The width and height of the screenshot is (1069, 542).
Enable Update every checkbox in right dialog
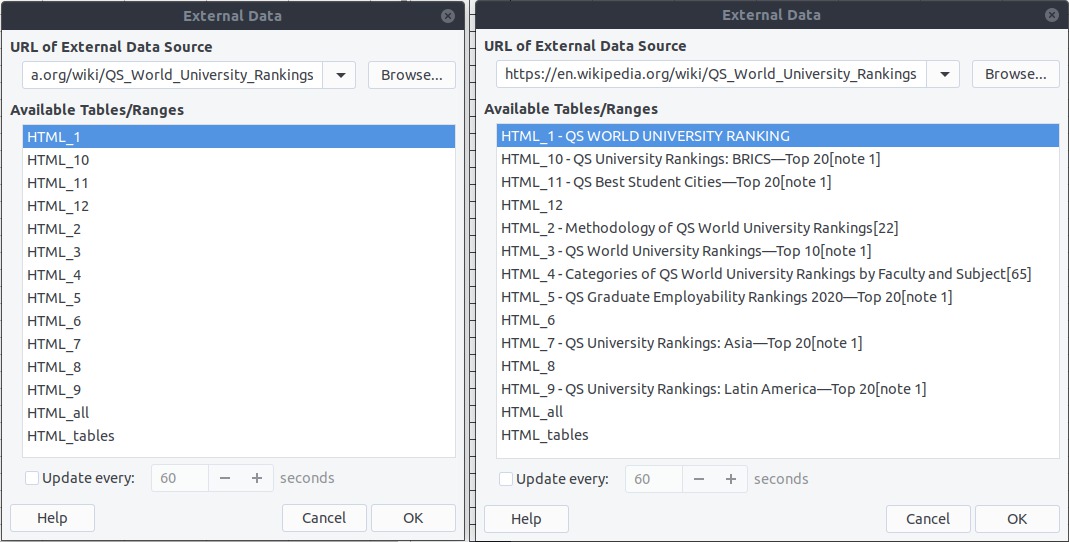point(505,479)
